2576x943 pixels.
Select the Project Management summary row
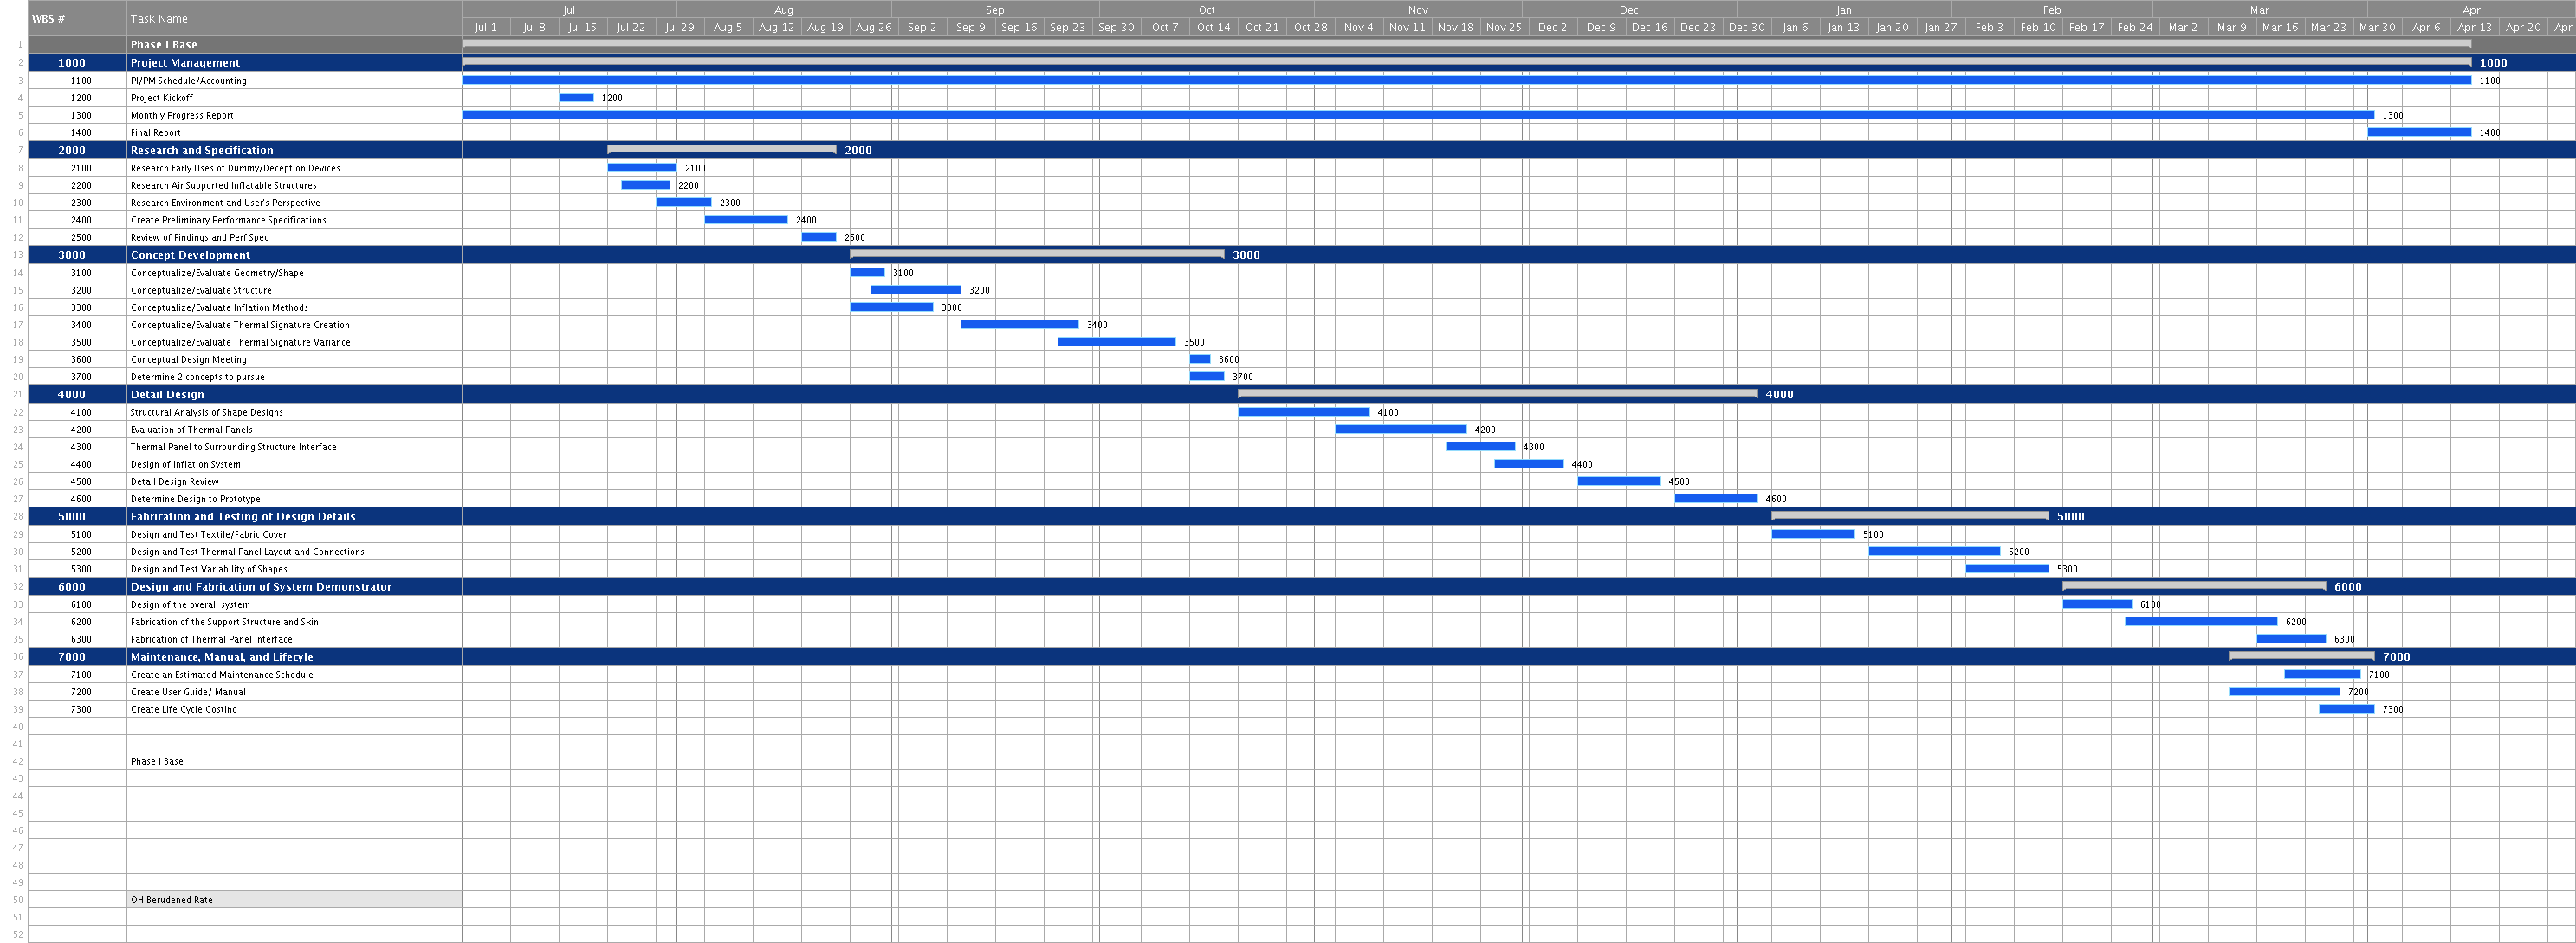[185, 63]
